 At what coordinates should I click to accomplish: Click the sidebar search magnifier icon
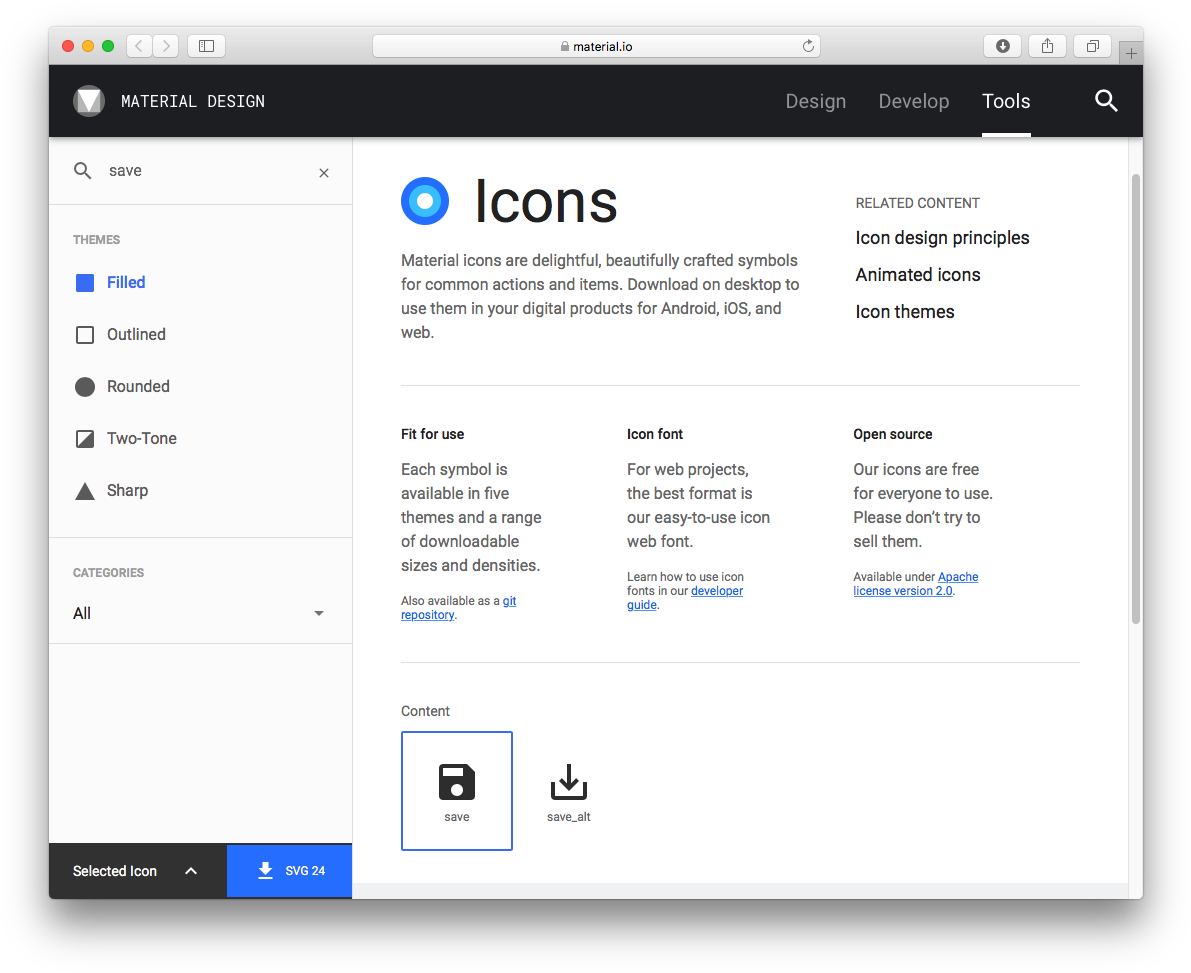coord(82,171)
